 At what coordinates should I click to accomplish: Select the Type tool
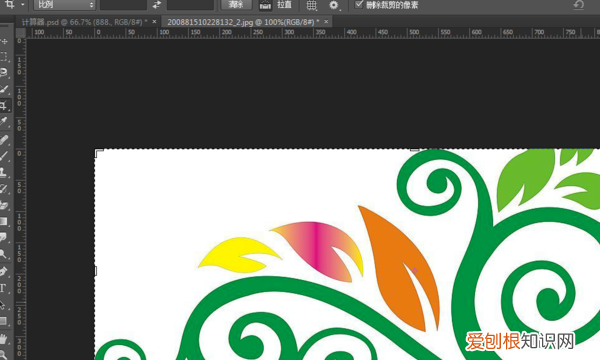(3, 288)
